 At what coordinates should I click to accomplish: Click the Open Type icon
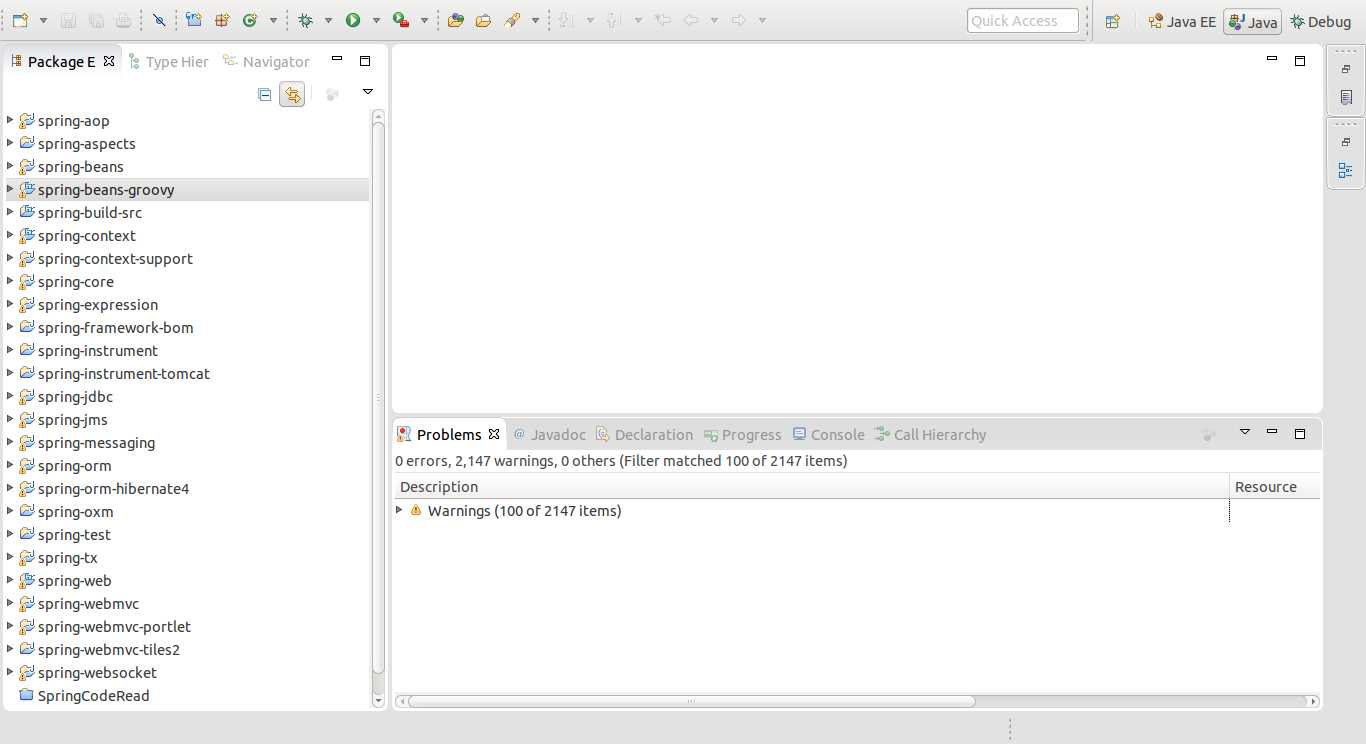click(456, 20)
